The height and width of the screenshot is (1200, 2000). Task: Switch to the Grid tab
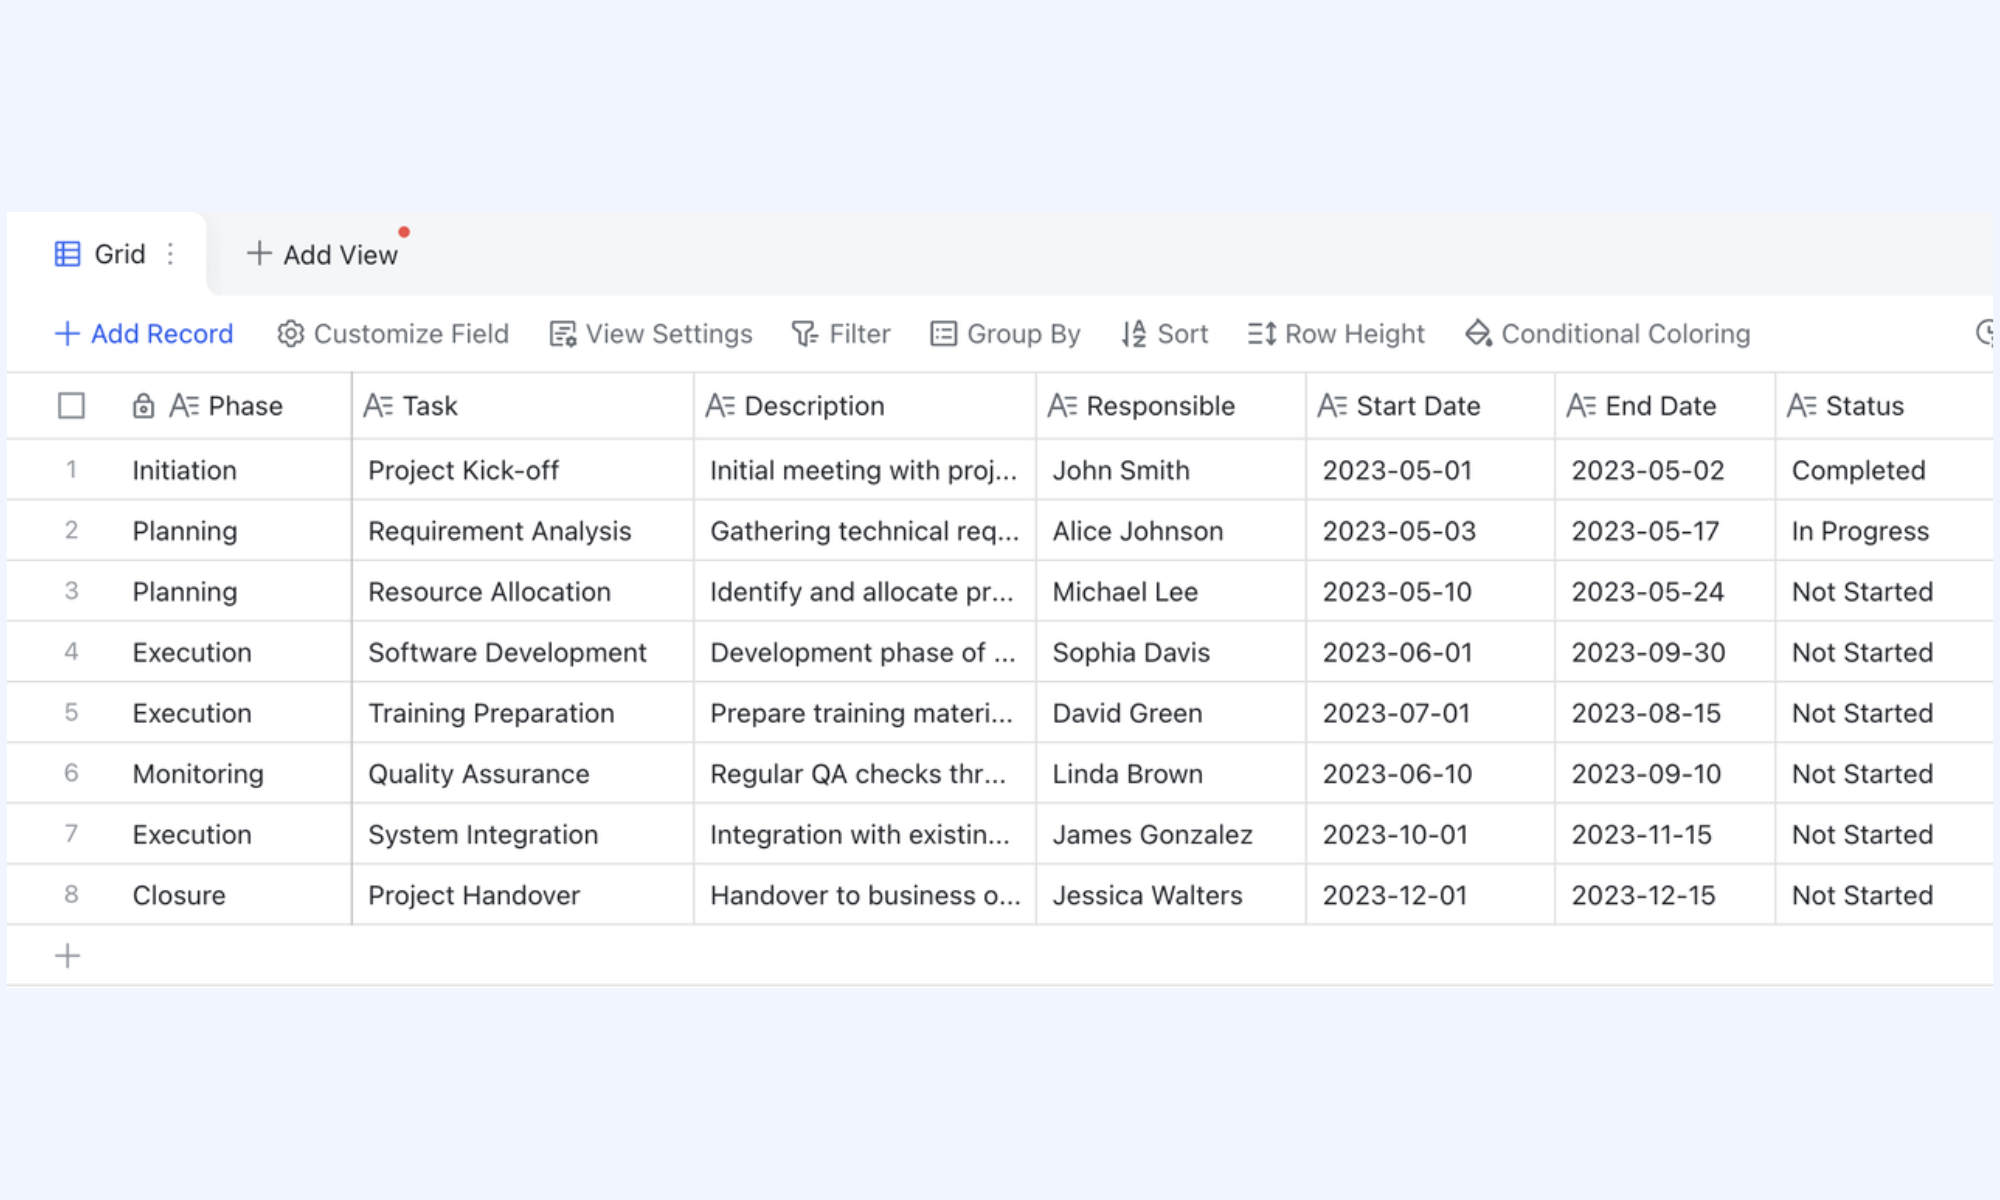[106, 254]
